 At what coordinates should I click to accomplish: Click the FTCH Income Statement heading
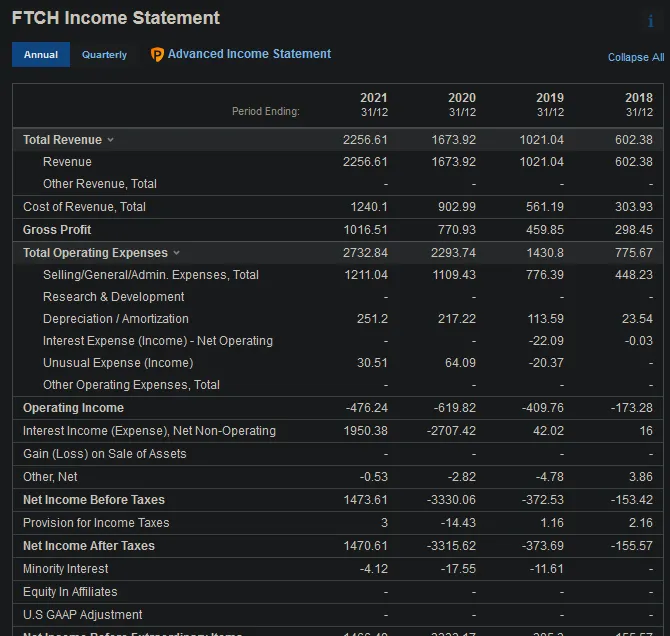pyautogui.click(x=116, y=18)
